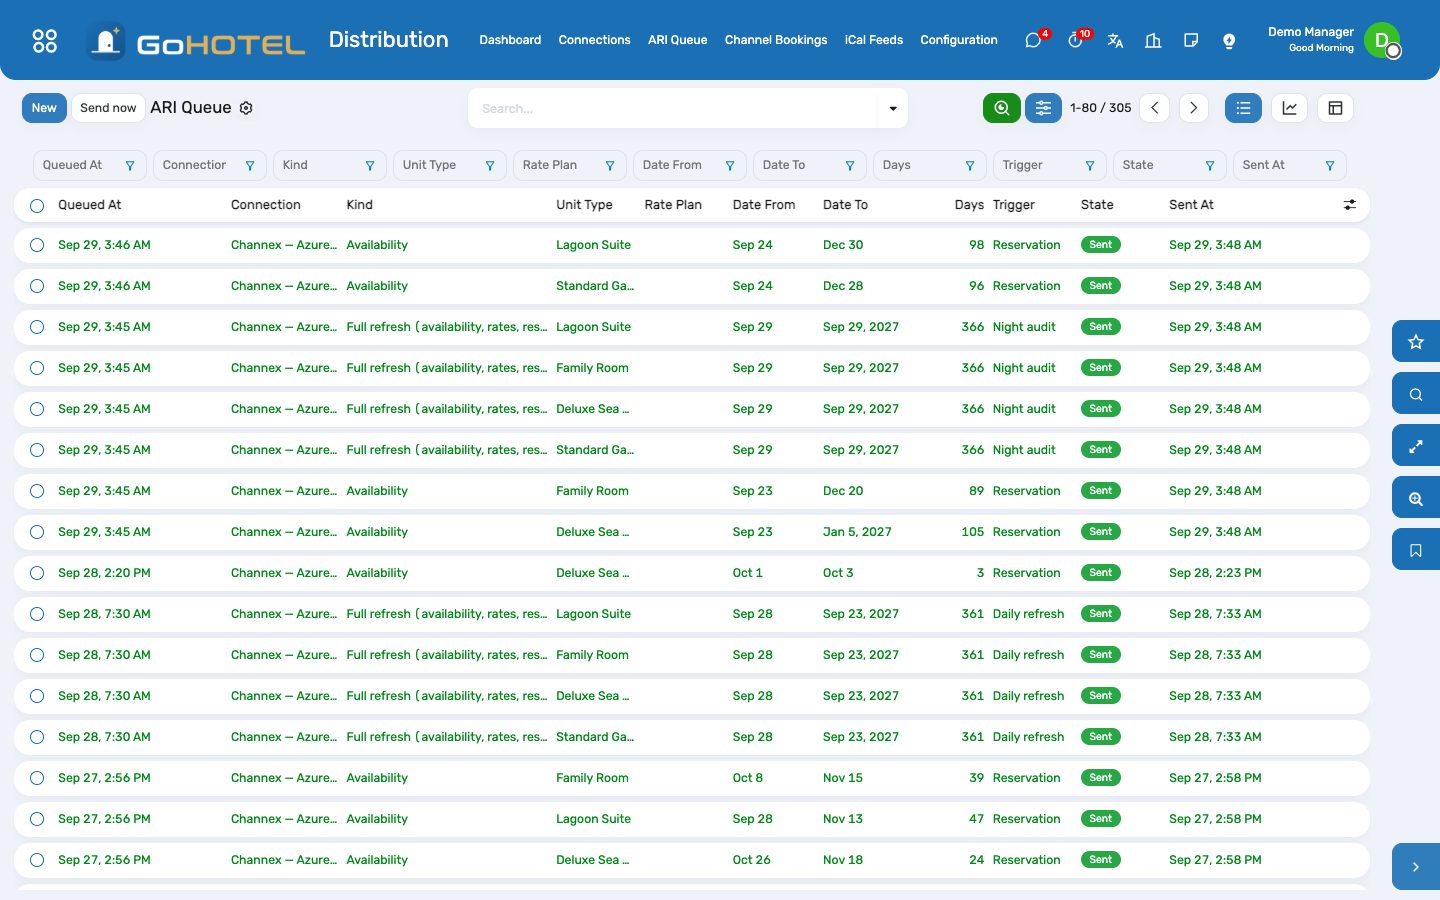1440x900 pixels.
Task: Click the bookmark side button
Action: pos(1416,550)
